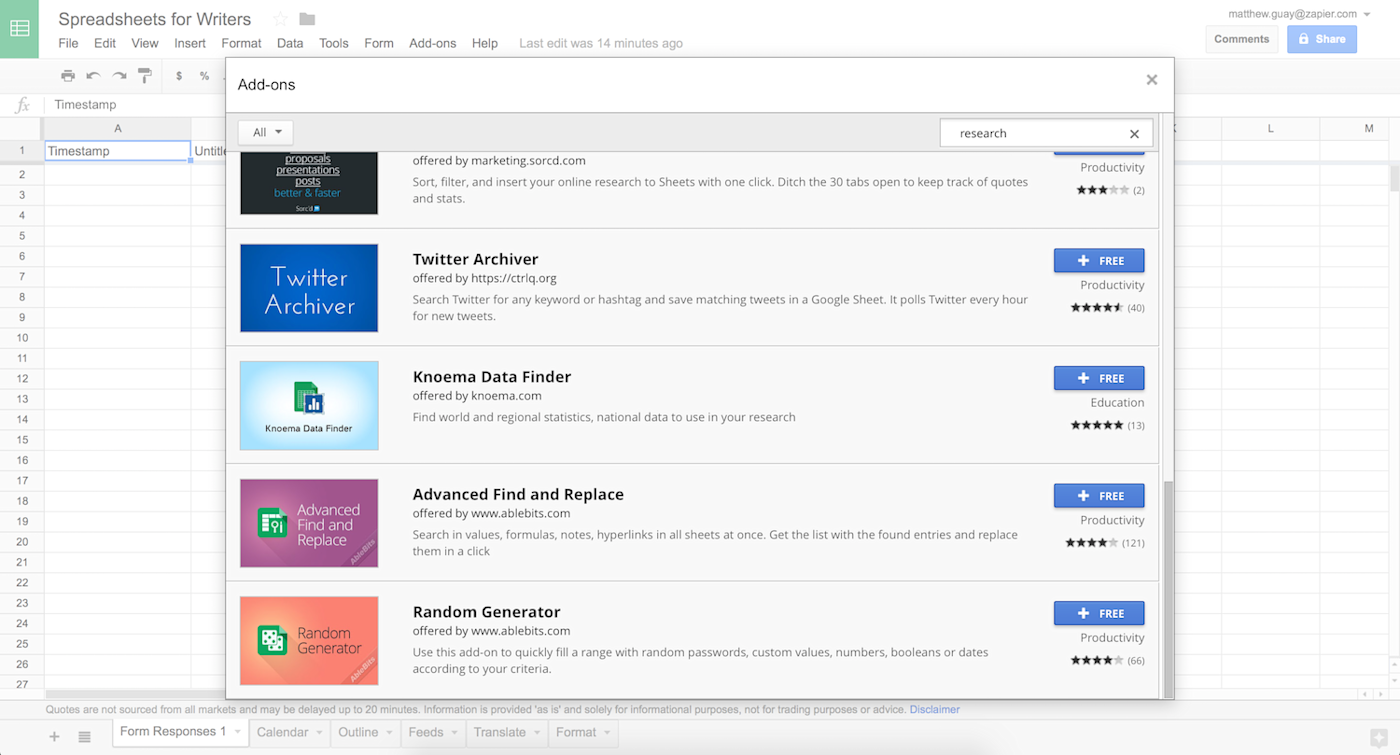Viewport: 1400px width, 755px height.
Task: Install Knoema Data Finder with FREE button
Action: coord(1099,378)
